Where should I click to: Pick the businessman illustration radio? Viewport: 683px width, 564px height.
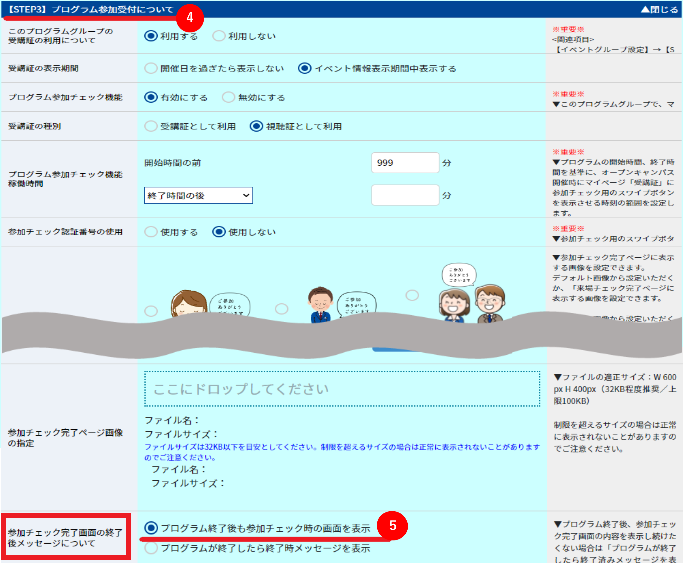[281, 309]
